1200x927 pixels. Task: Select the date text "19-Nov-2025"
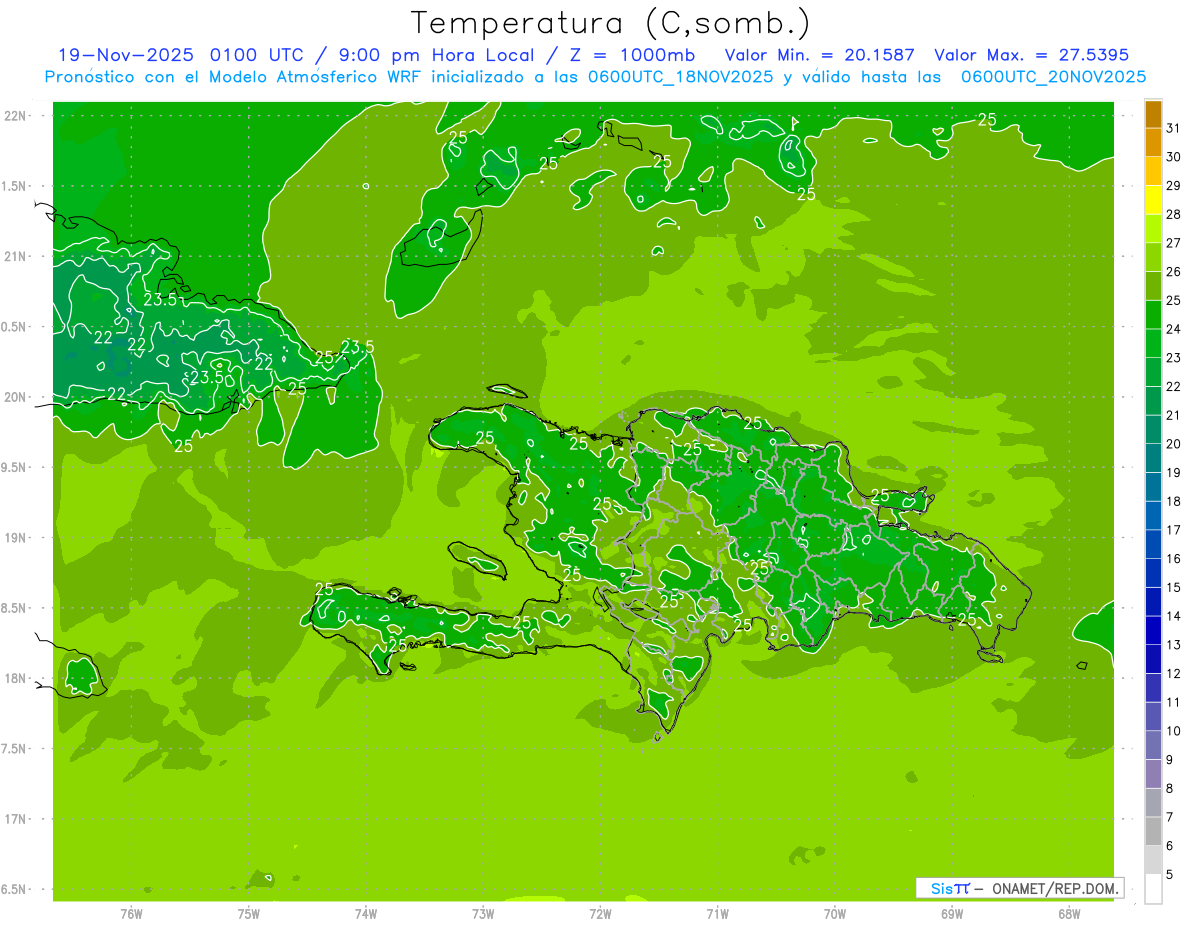pyautogui.click(x=125, y=55)
